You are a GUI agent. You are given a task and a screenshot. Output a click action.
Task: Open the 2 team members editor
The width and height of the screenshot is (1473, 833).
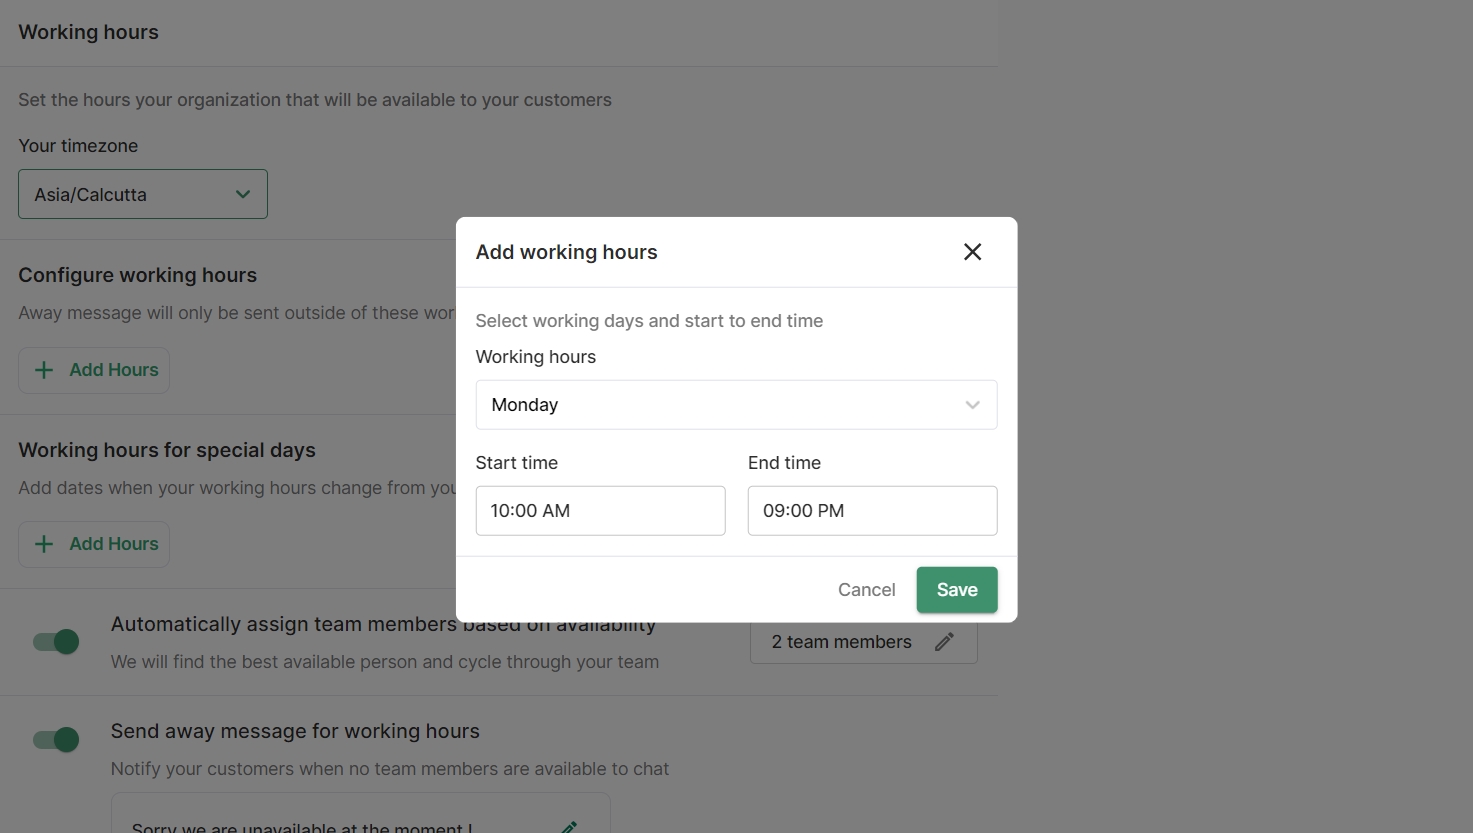(842, 642)
